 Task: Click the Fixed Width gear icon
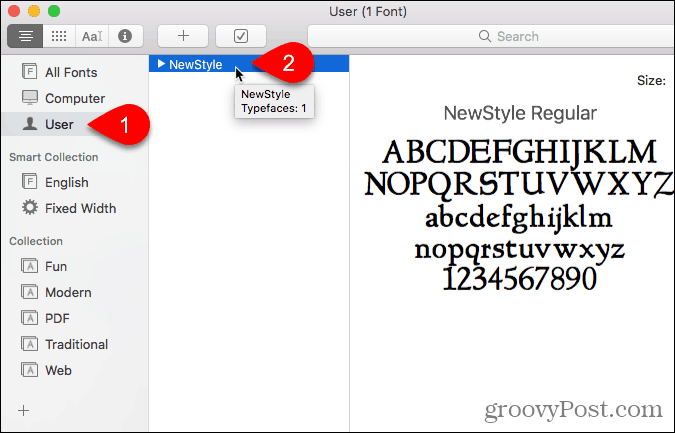[30, 207]
